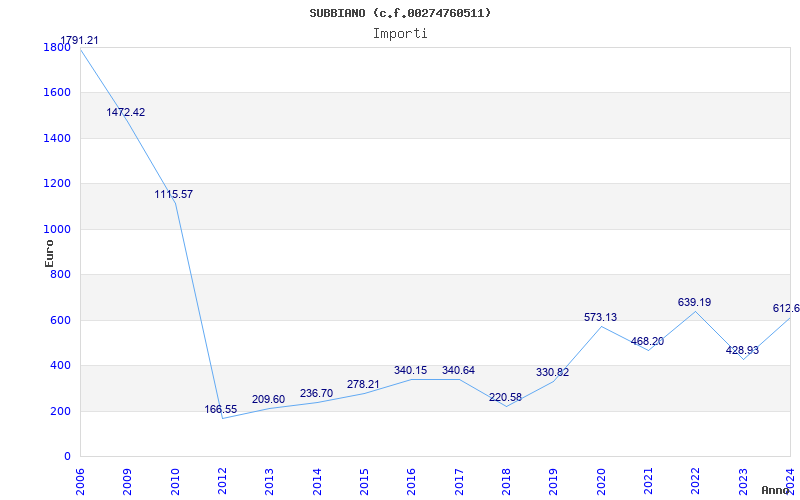This screenshot has width=800, height=500.
Task: Click the 2024 year label
Action: [x=790, y=482]
